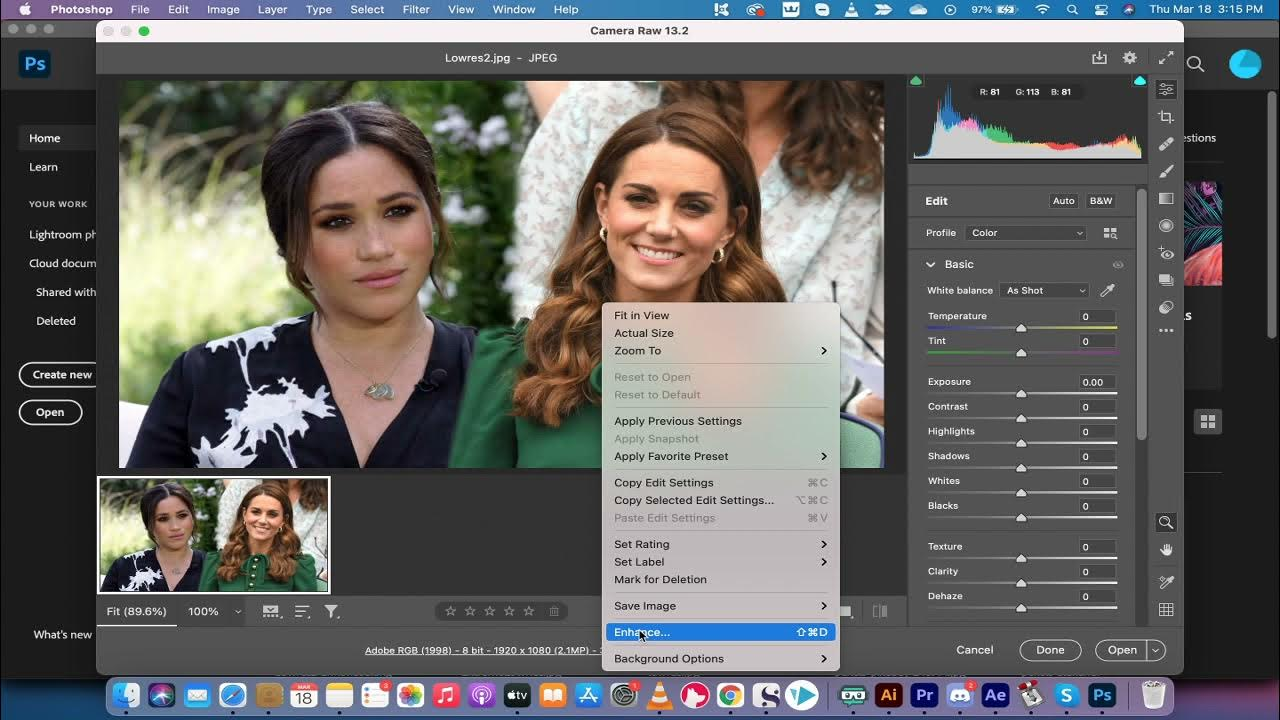The width and height of the screenshot is (1280, 720).
Task: Open the Profile dropdown showing Color
Action: (x=1026, y=233)
